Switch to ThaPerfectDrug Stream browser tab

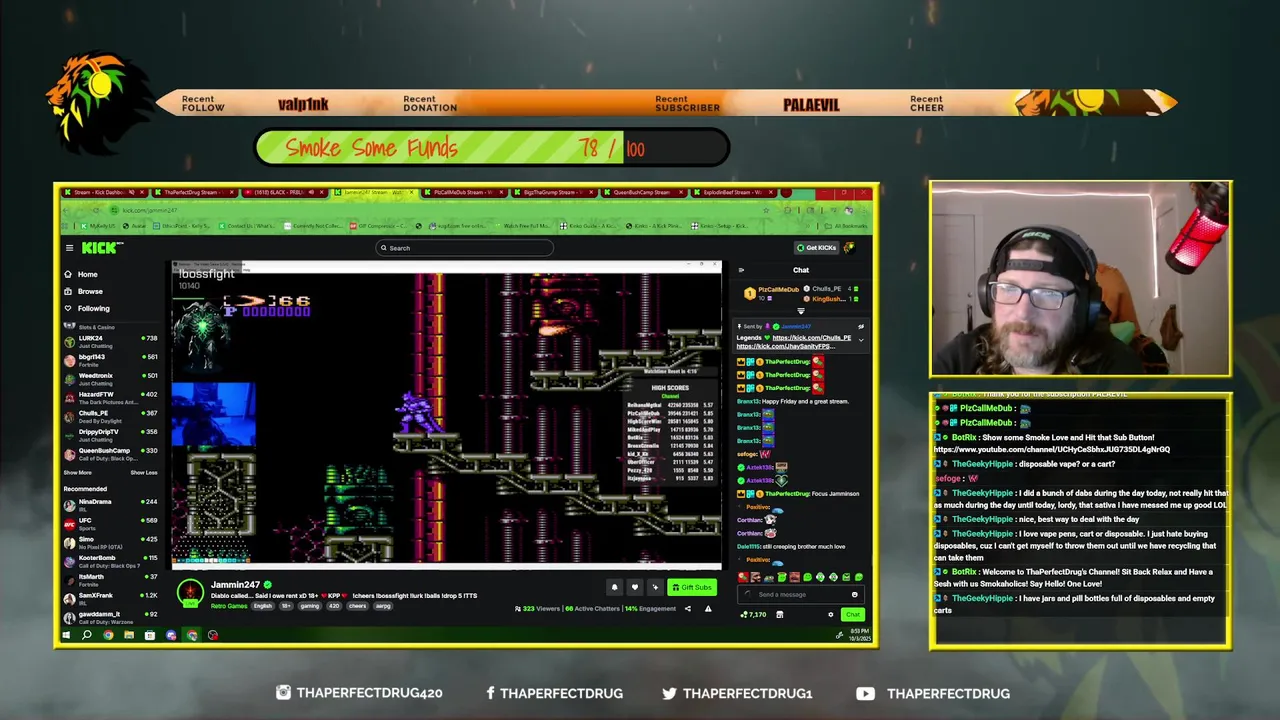point(193,192)
